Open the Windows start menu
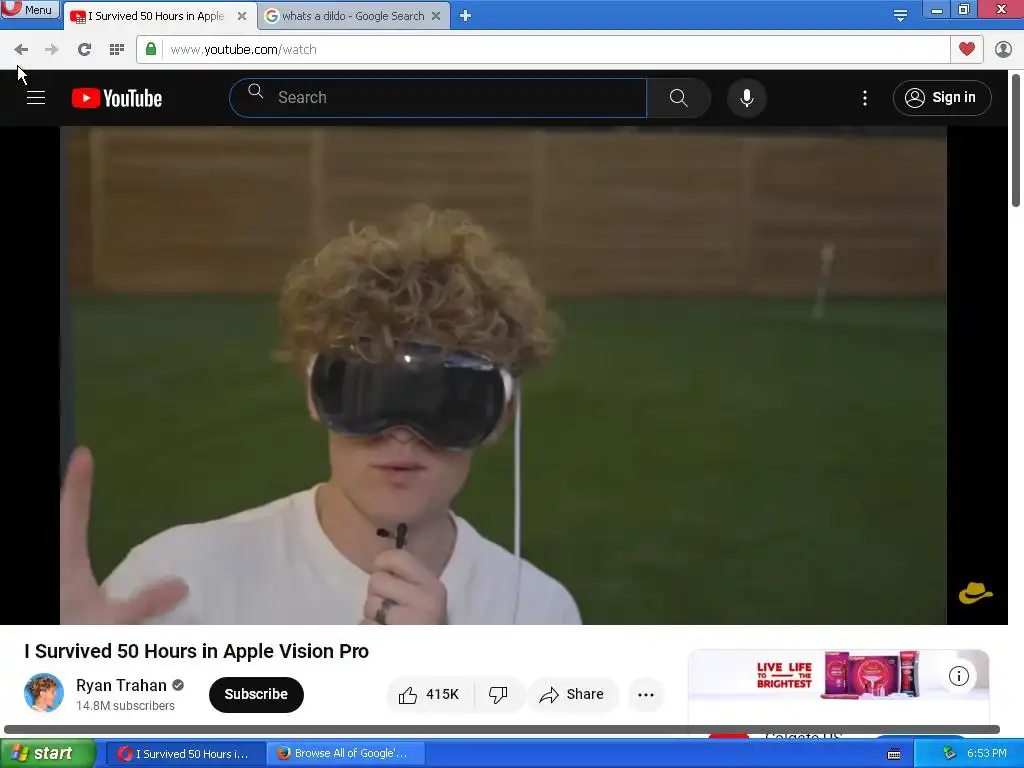Image resolution: width=1024 pixels, height=768 pixels. pos(47,753)
